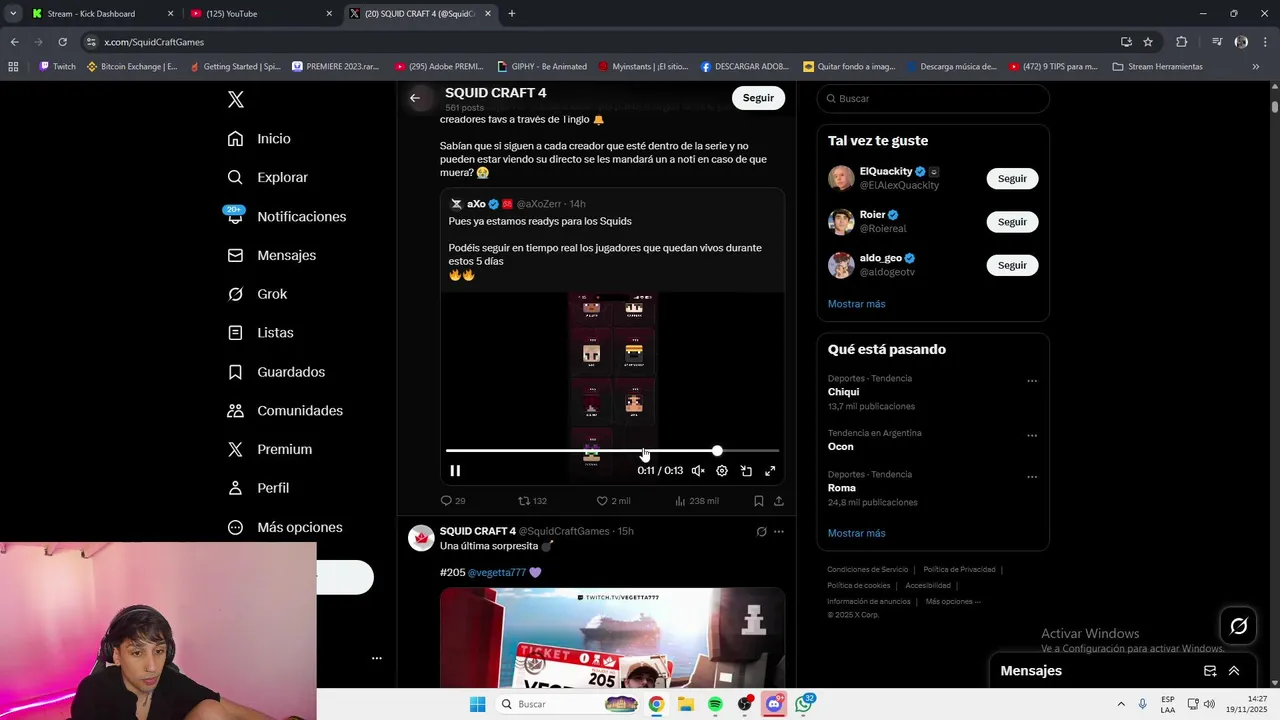Open options for the Roma trend
The height and width of the screenshot is (720, 1280).
point(1032,477)
